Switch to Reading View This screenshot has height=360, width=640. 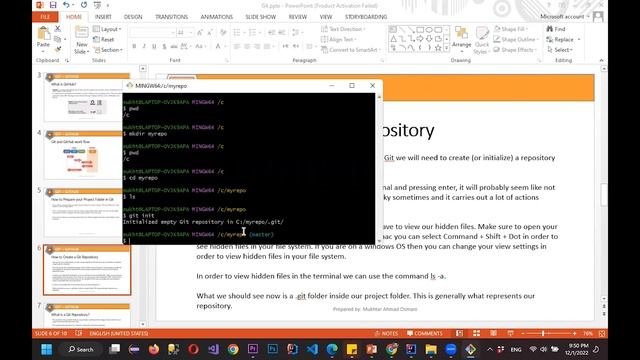point(493,333)
